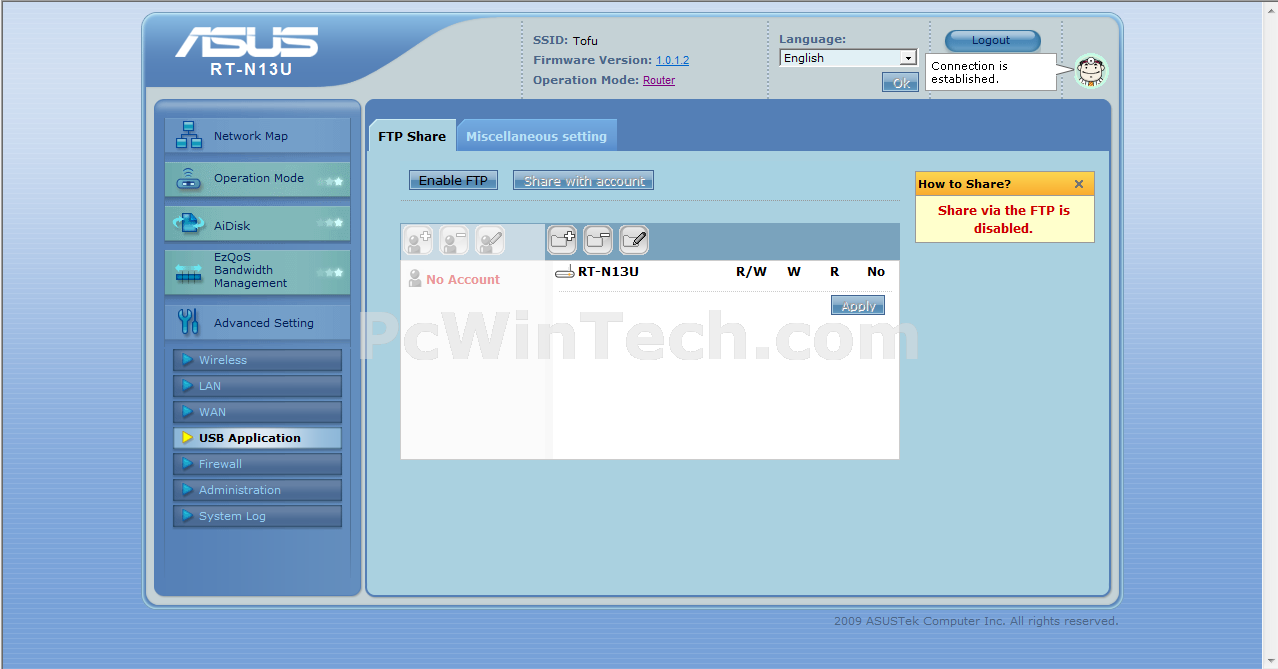The height and width of the screenshot is (669, 1278).
Task: Click the R permission column header
Action: [x=835, y=272]
